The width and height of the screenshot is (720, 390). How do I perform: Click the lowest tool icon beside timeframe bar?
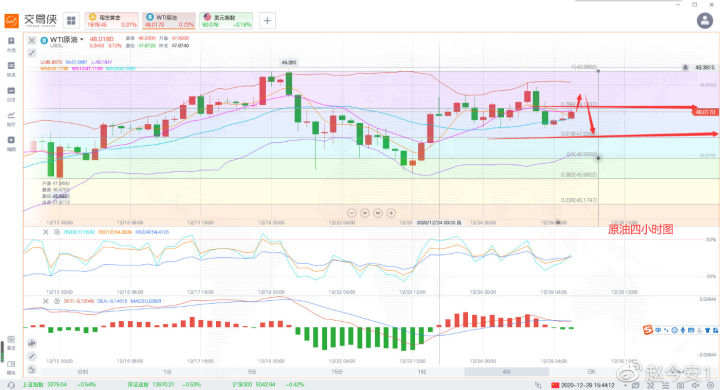pos(32,370)
